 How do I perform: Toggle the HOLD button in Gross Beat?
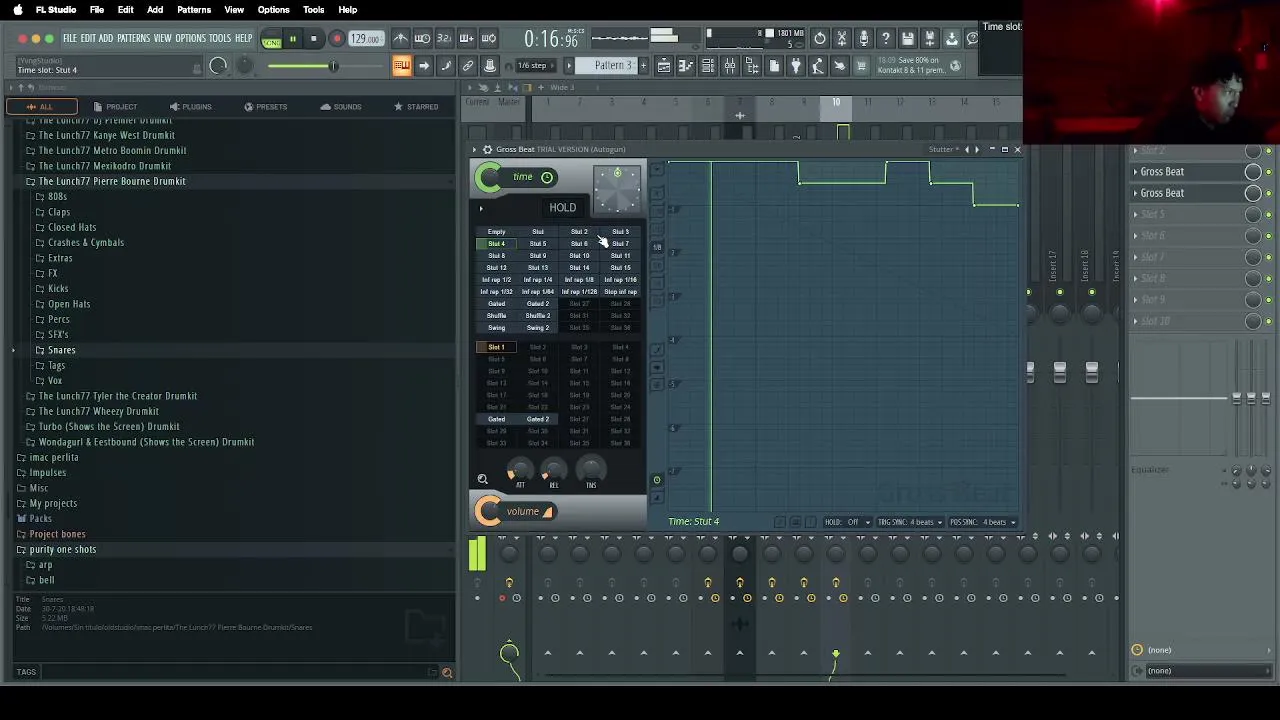[x=562, y=208]
